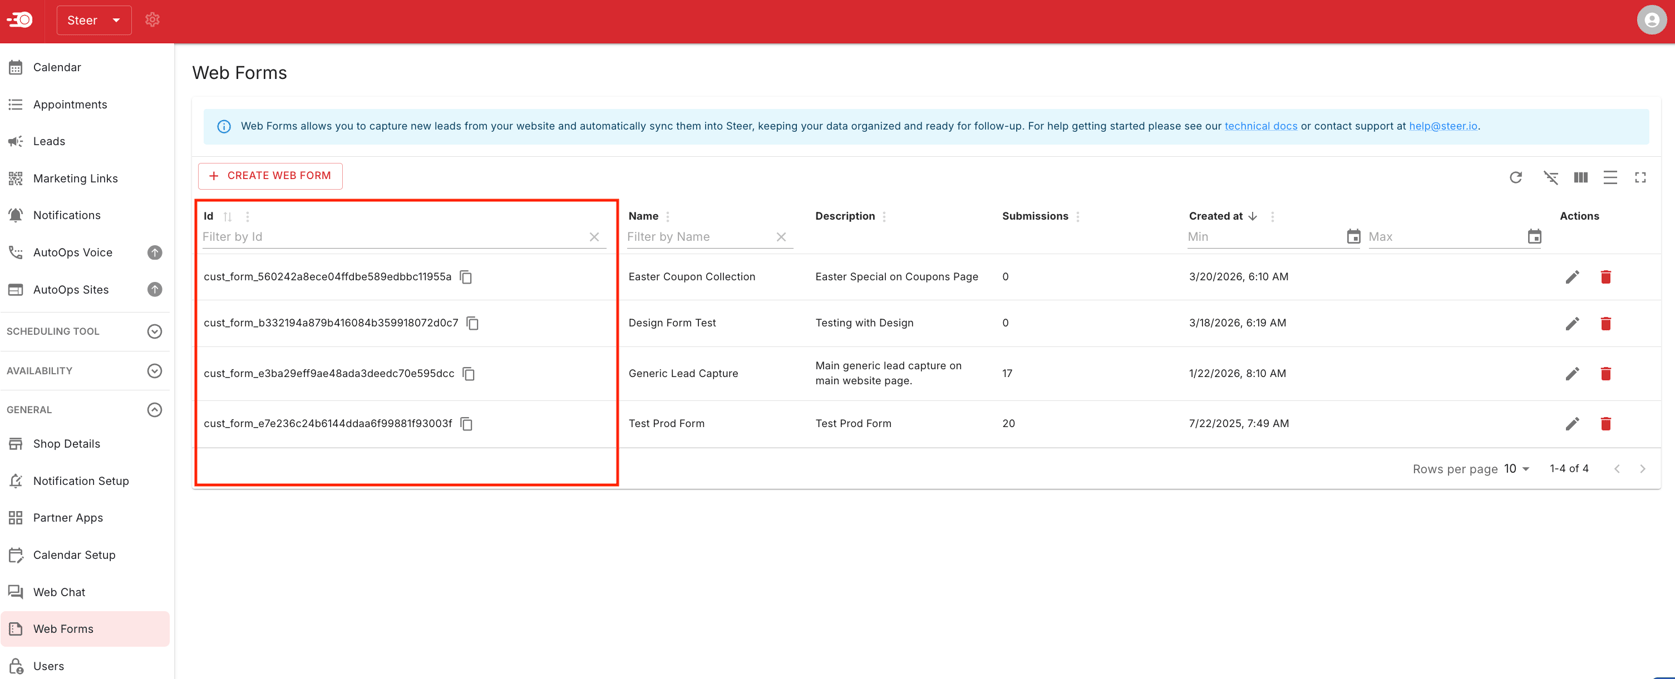Click upgrade arrow next to AutoOps Sites
Viewport: 1675px width, 679px height.
tap(155, 289)
